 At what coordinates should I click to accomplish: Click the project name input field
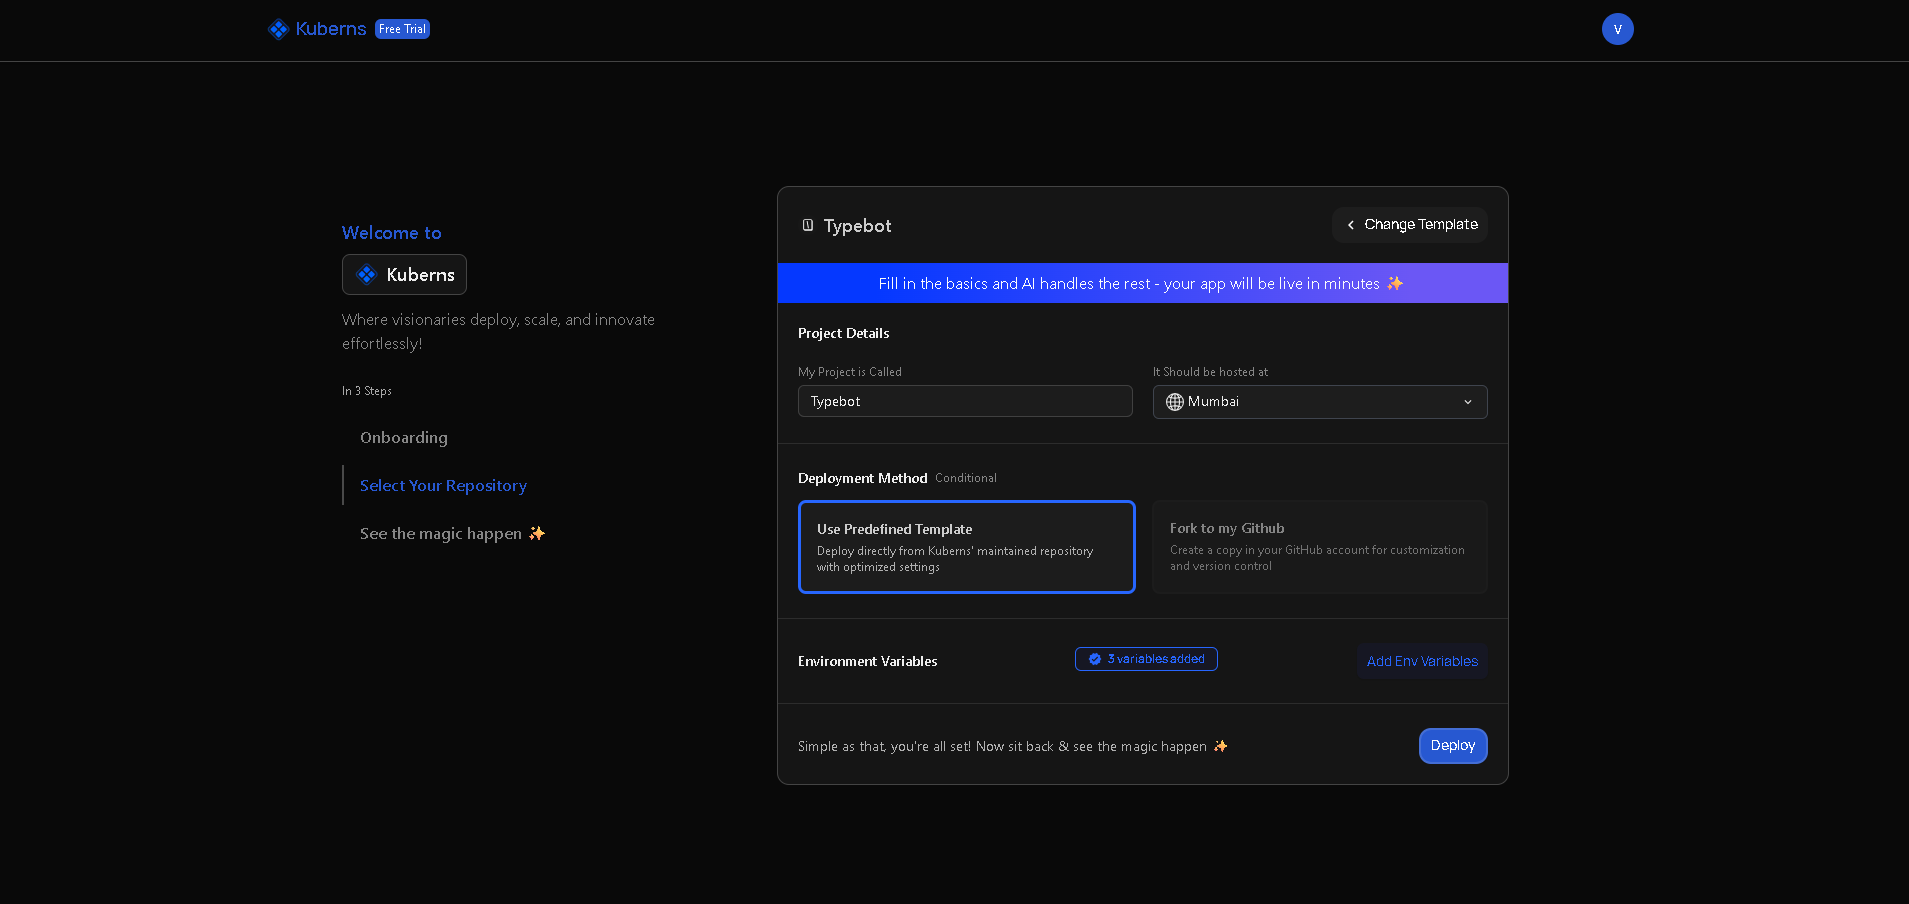coord(964,401)
